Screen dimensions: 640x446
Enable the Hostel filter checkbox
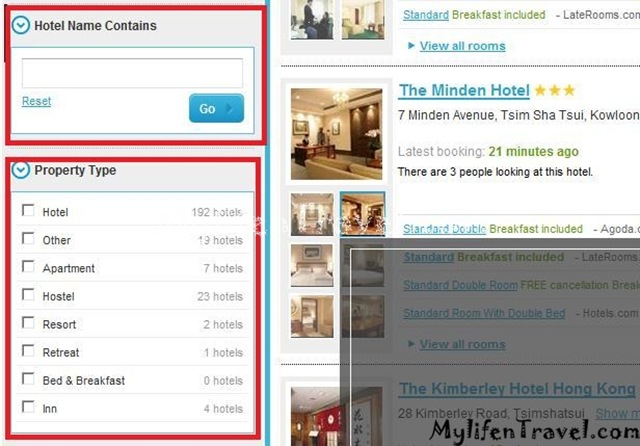click(28, 294)
